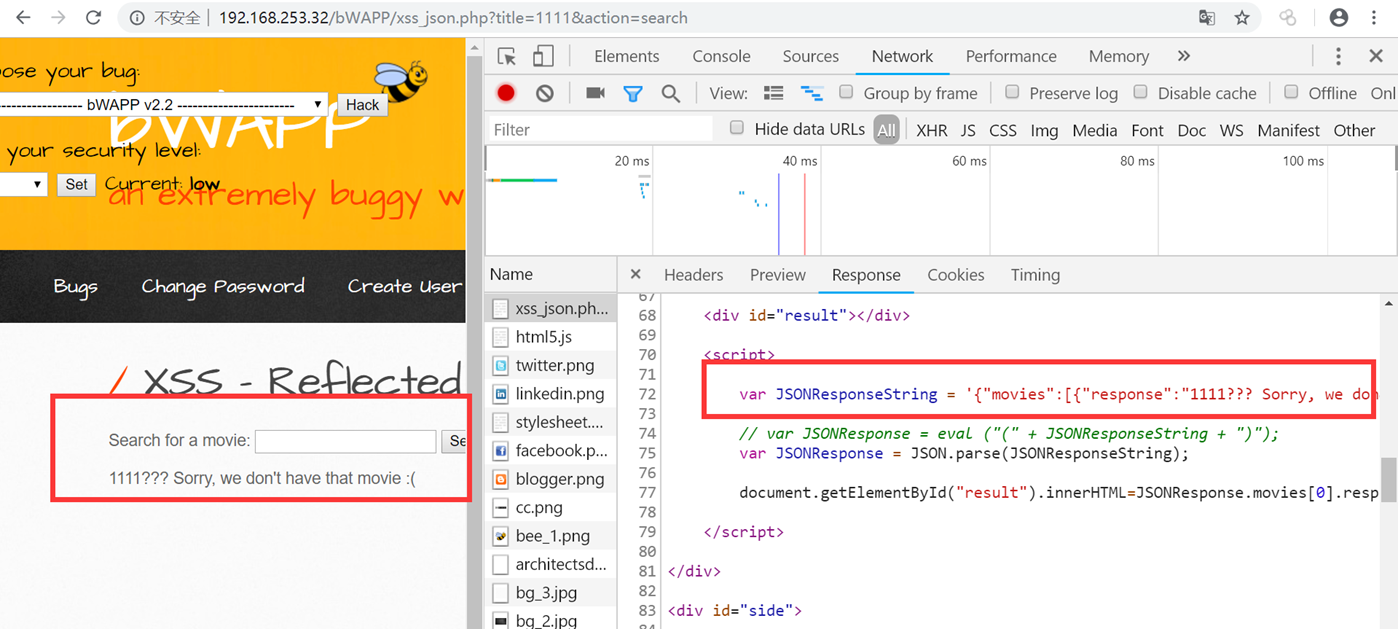
Task: Enable Group by frame checkbox
Action: (846, 92)
